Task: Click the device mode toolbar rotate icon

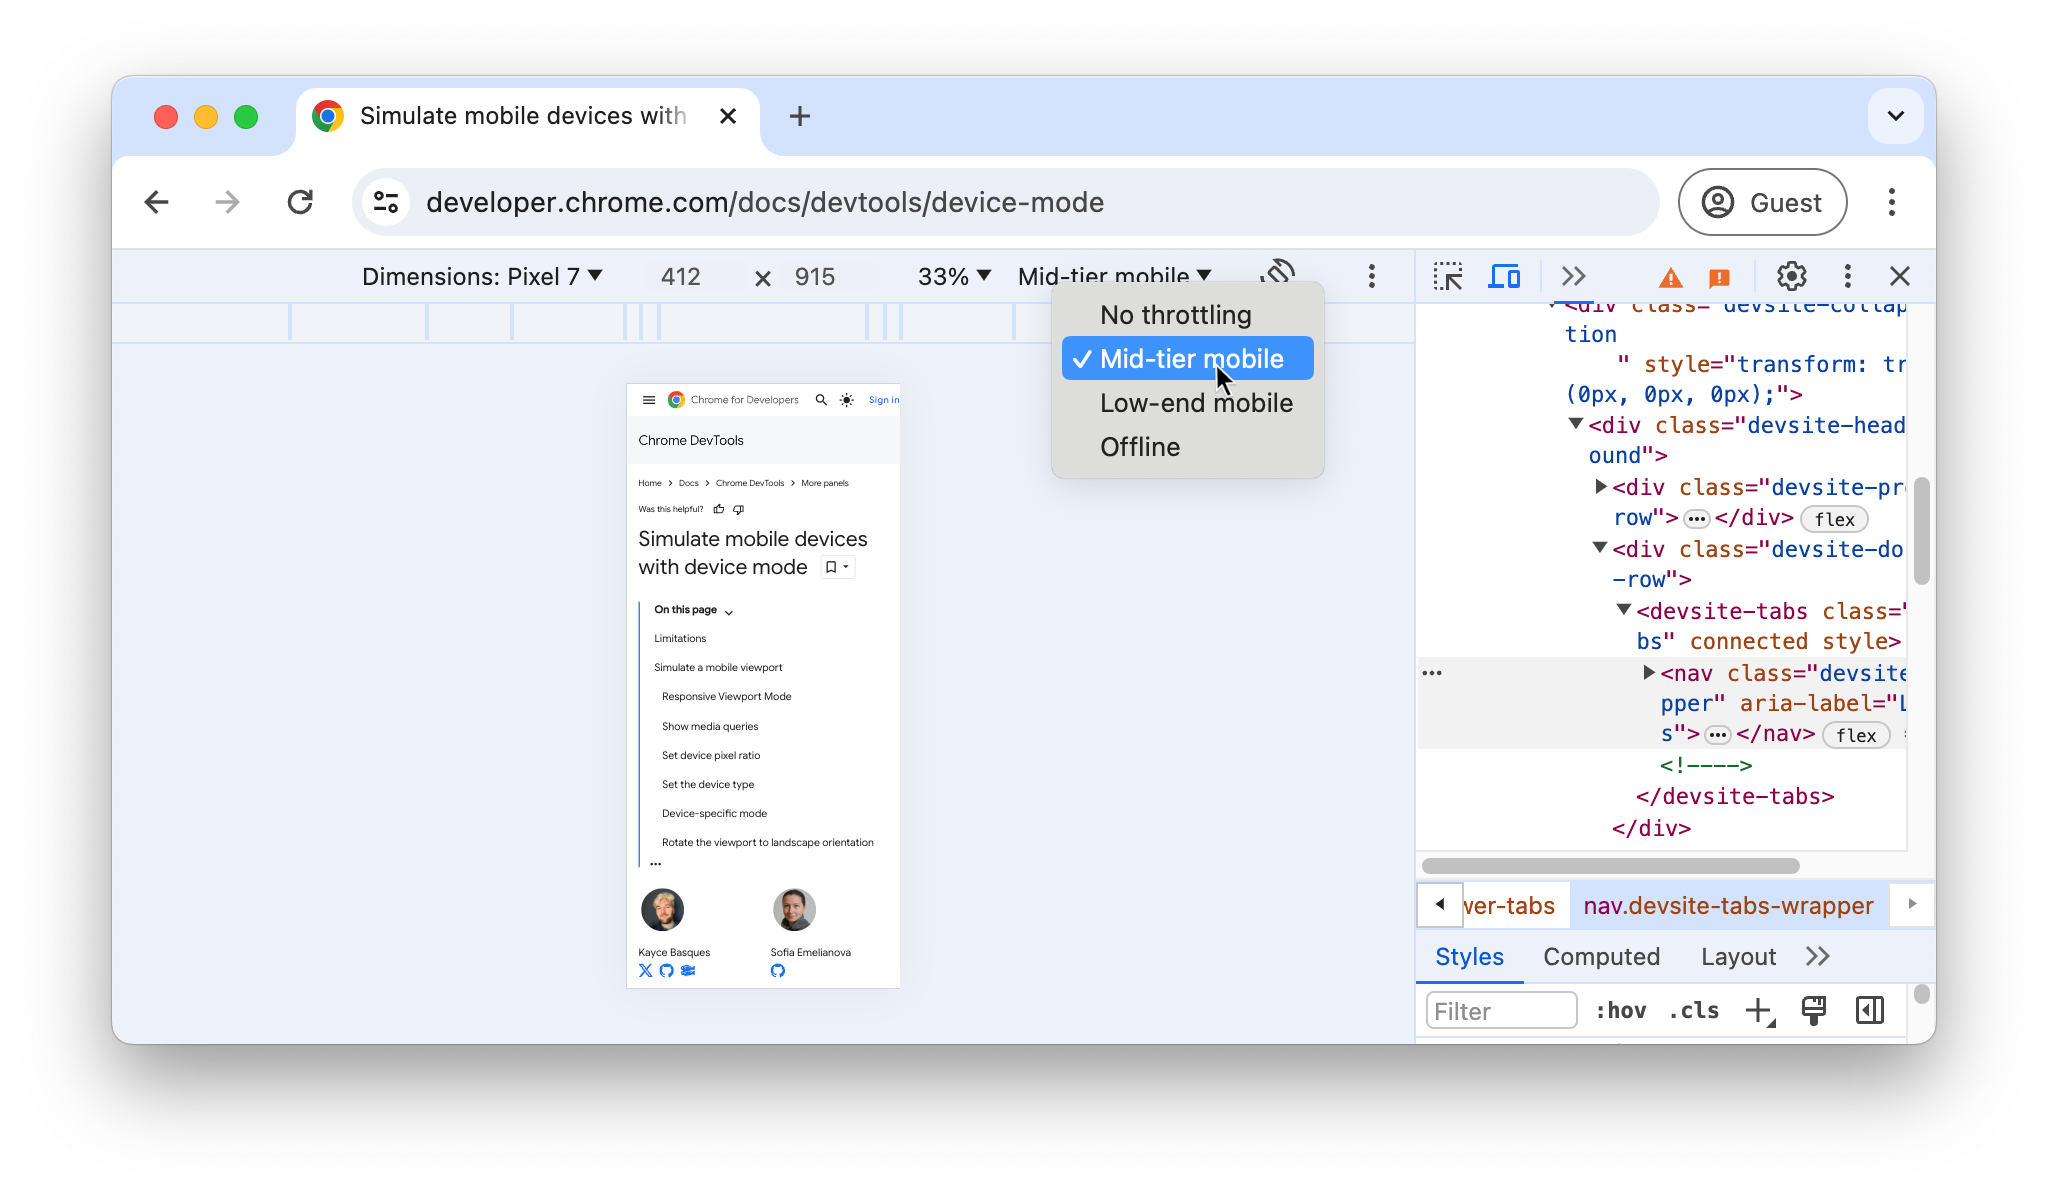Action: tap(1276, 274)
